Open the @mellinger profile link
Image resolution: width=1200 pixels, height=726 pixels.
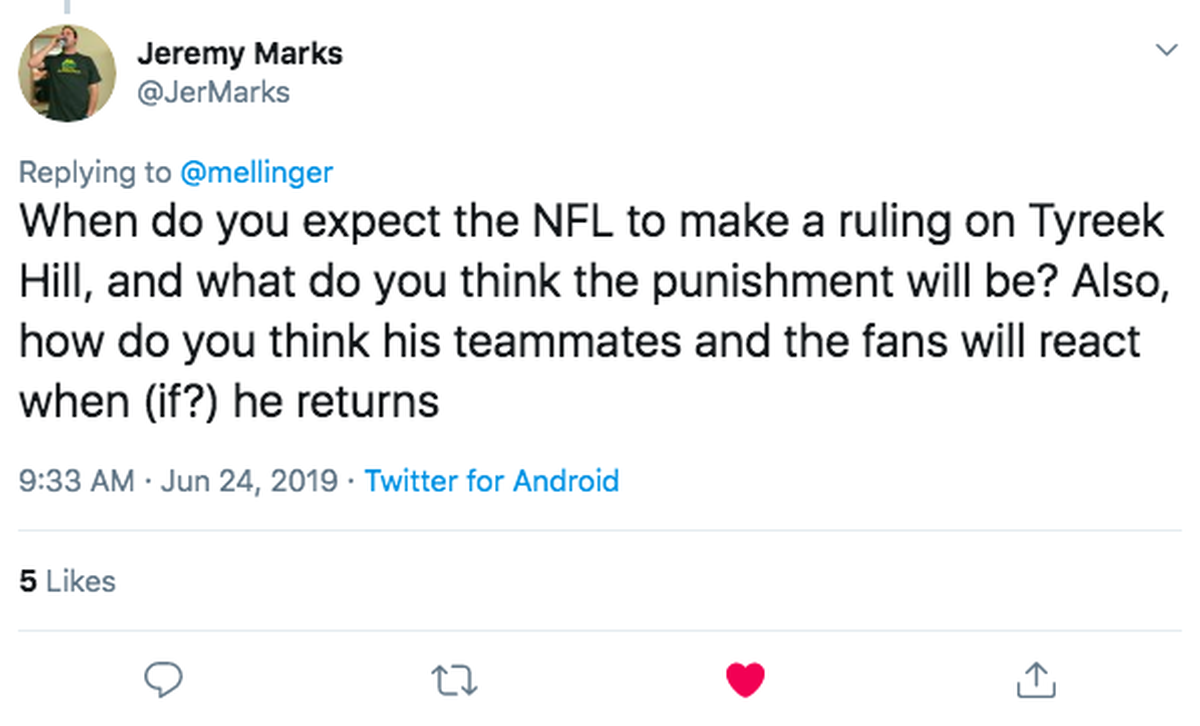(256, 172)
